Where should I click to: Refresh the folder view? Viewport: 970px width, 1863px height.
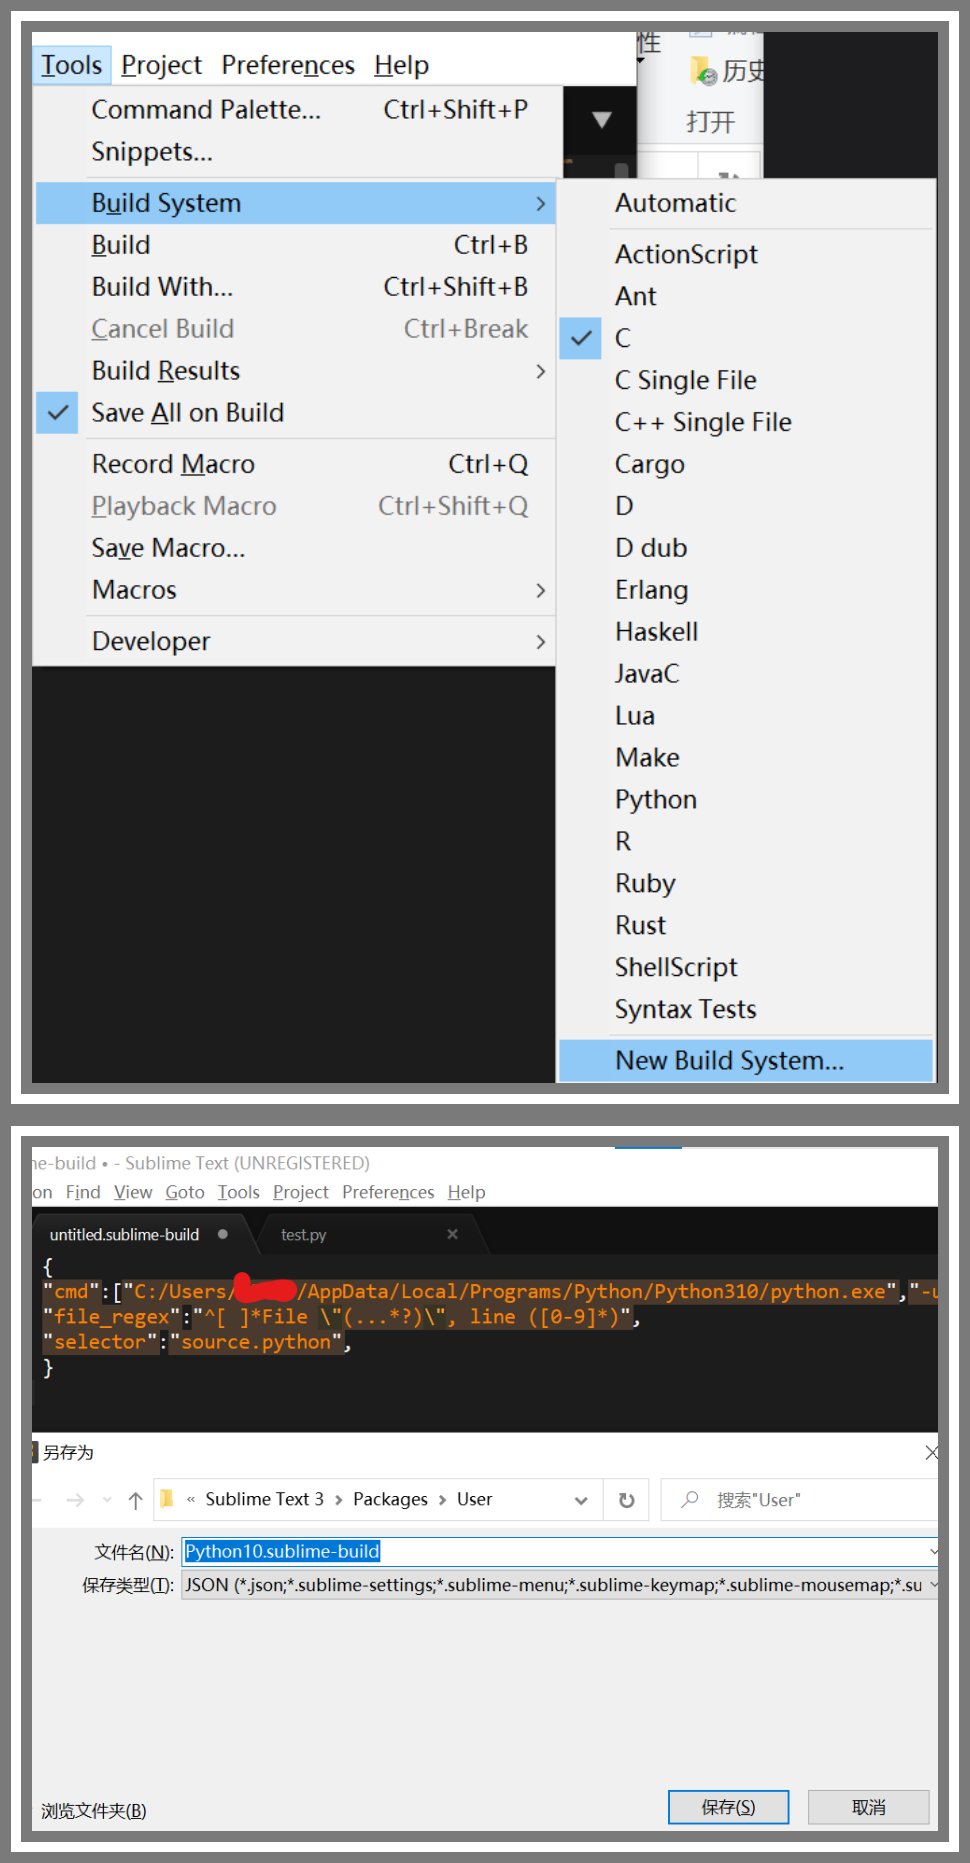627,1500
